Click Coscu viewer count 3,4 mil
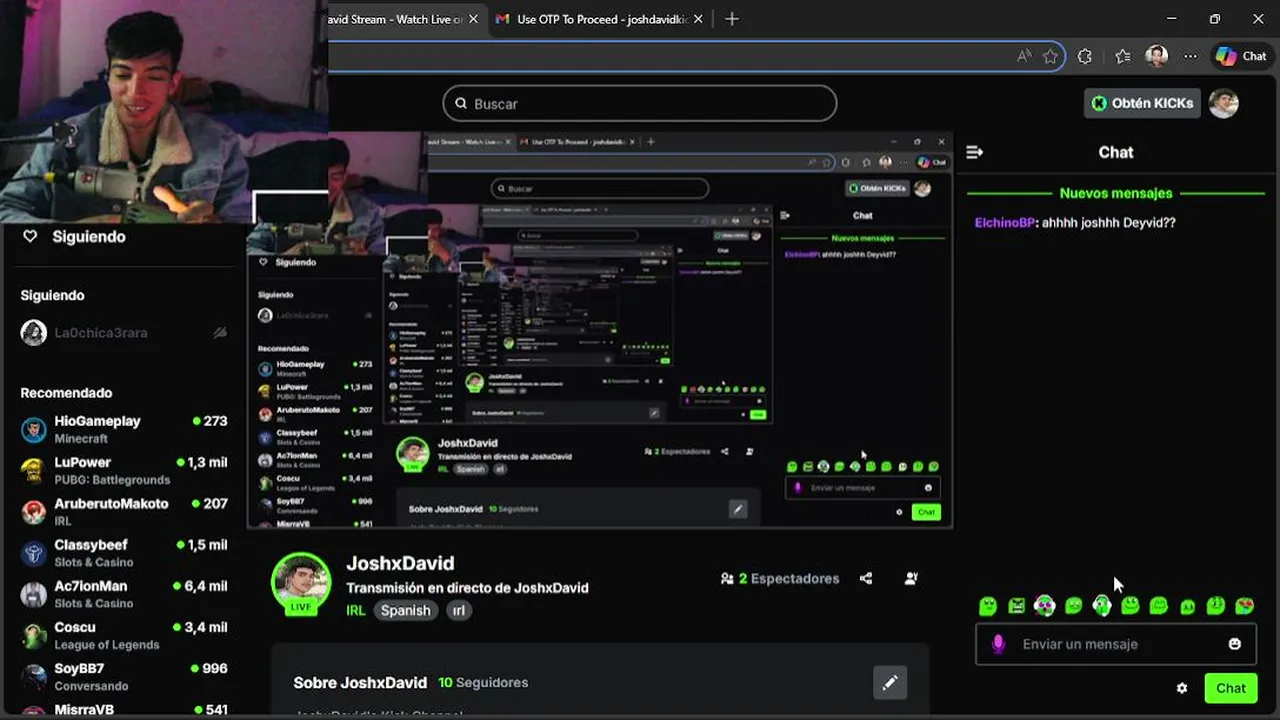The image size is (1280, 720). tap(201, 627)
